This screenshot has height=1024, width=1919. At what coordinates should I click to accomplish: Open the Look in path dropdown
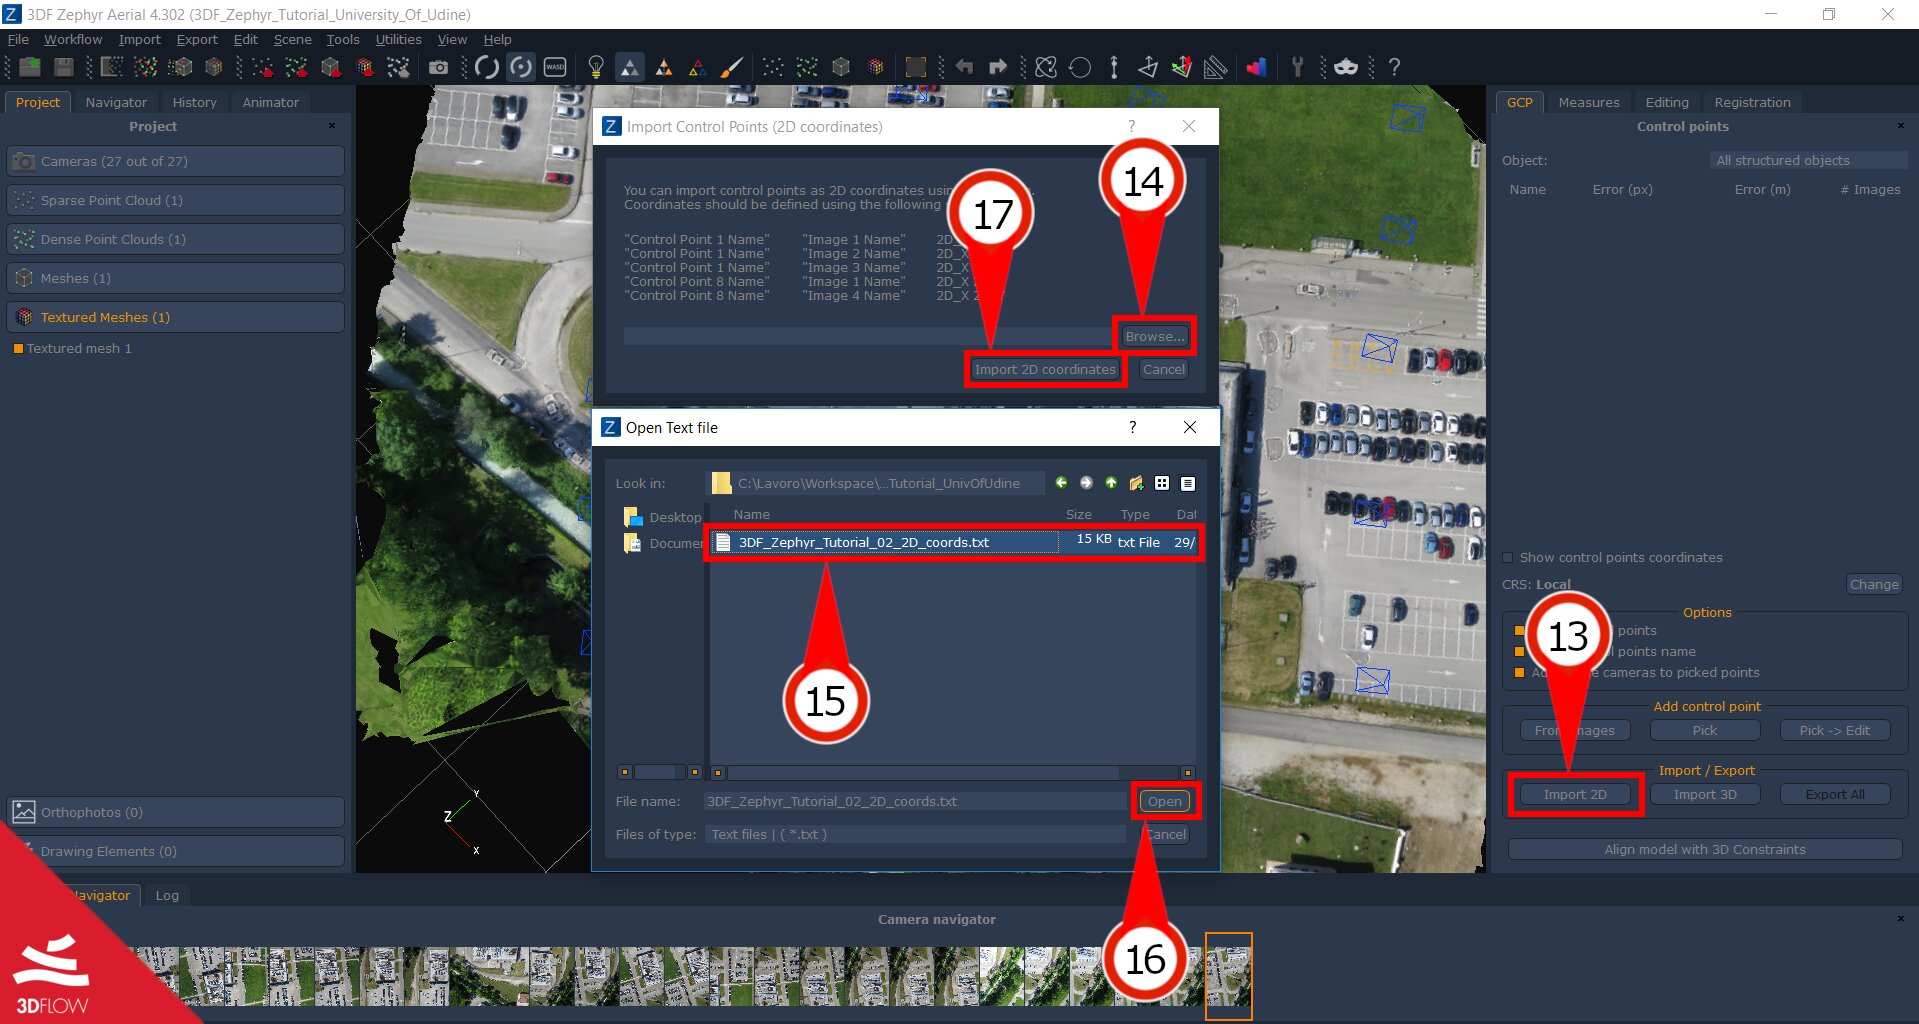point(875,483)
